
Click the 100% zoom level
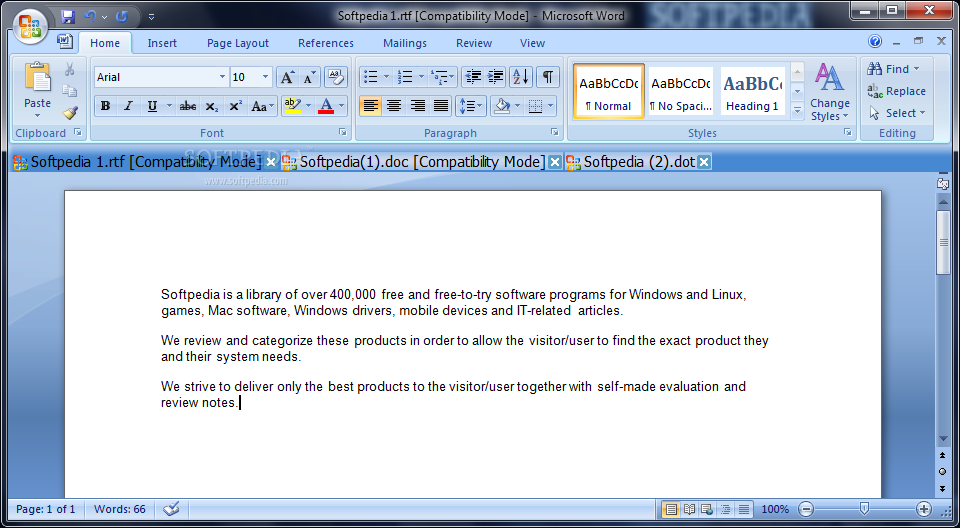pos(775,508)
